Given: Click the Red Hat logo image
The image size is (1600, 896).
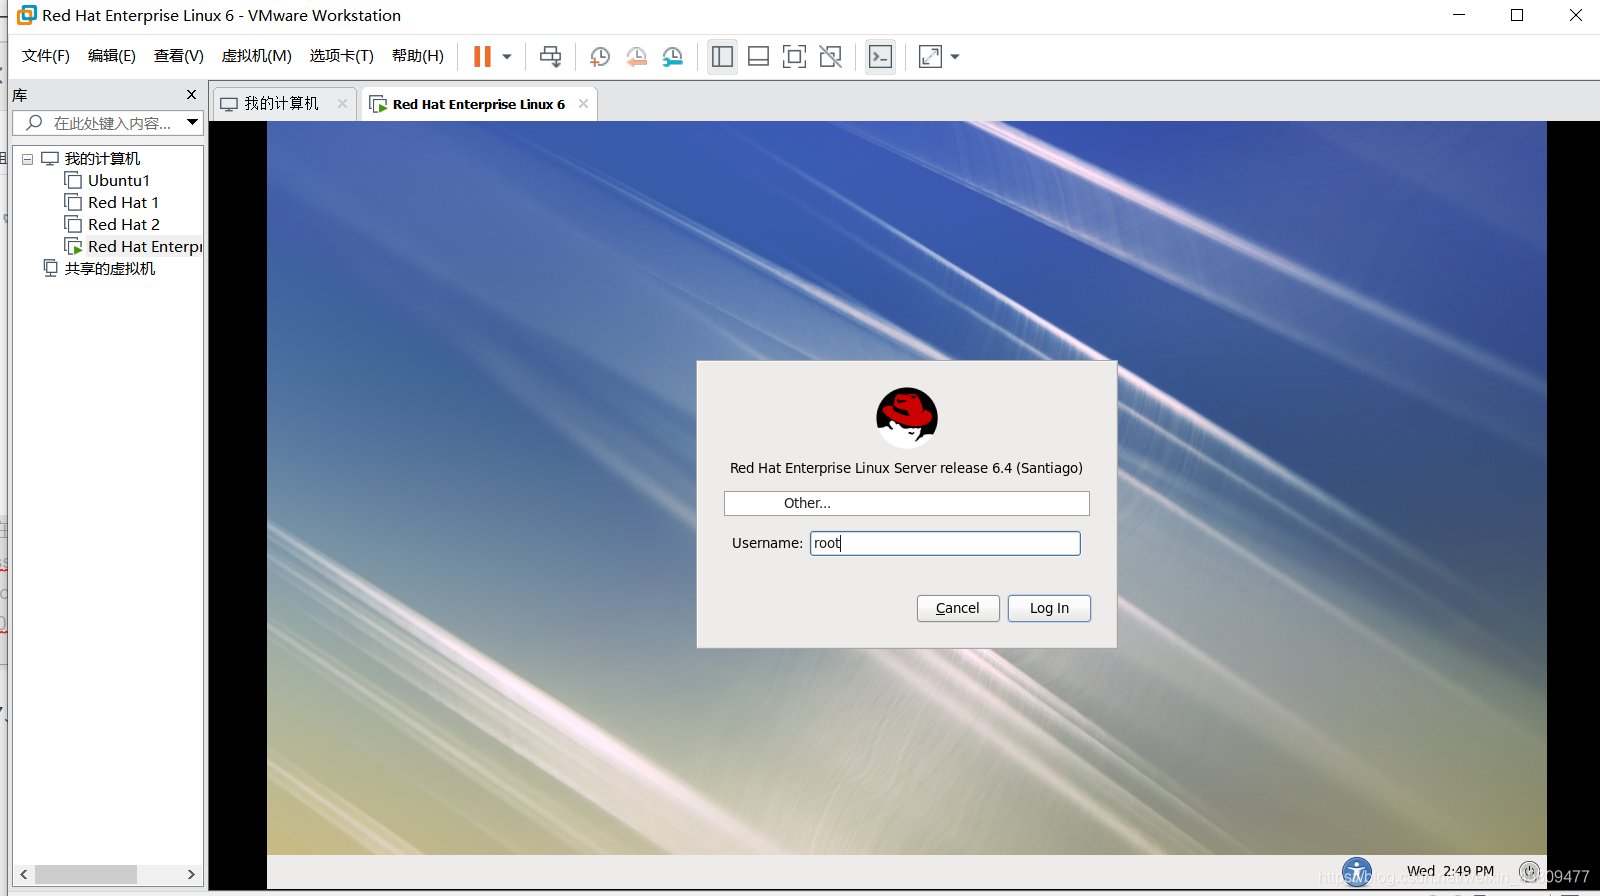Looking at the screenshot, I should coord(907,417).
